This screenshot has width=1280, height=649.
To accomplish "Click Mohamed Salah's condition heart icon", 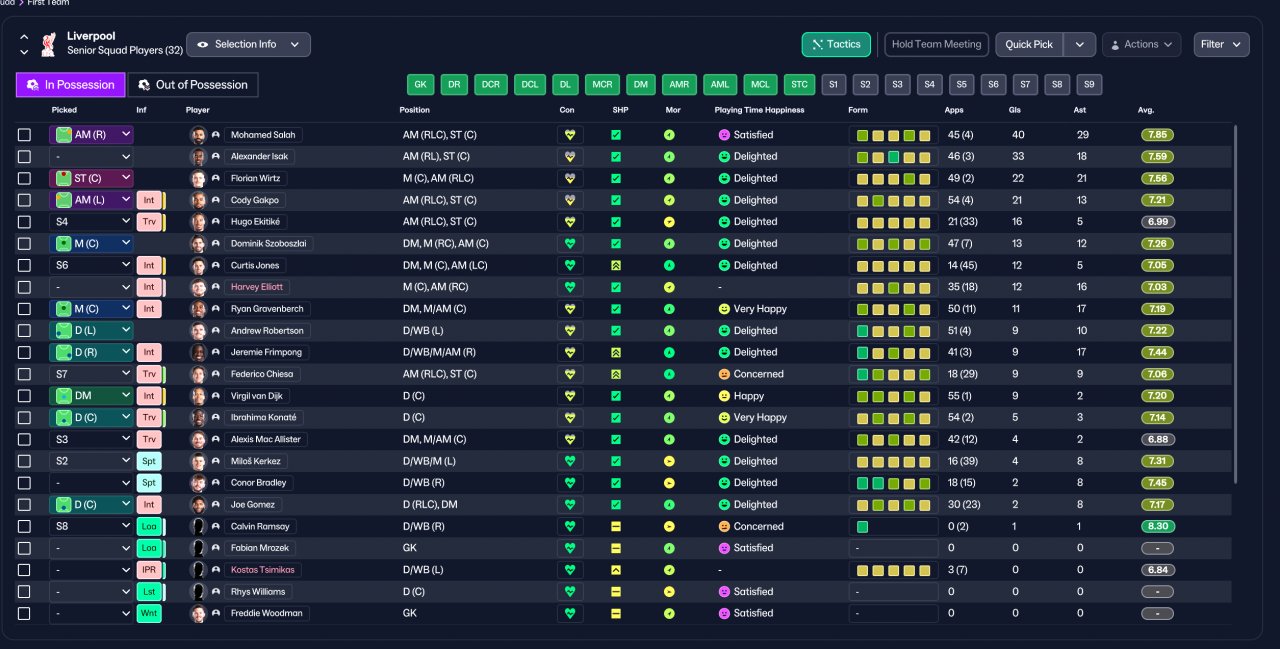I will point(570,135).
